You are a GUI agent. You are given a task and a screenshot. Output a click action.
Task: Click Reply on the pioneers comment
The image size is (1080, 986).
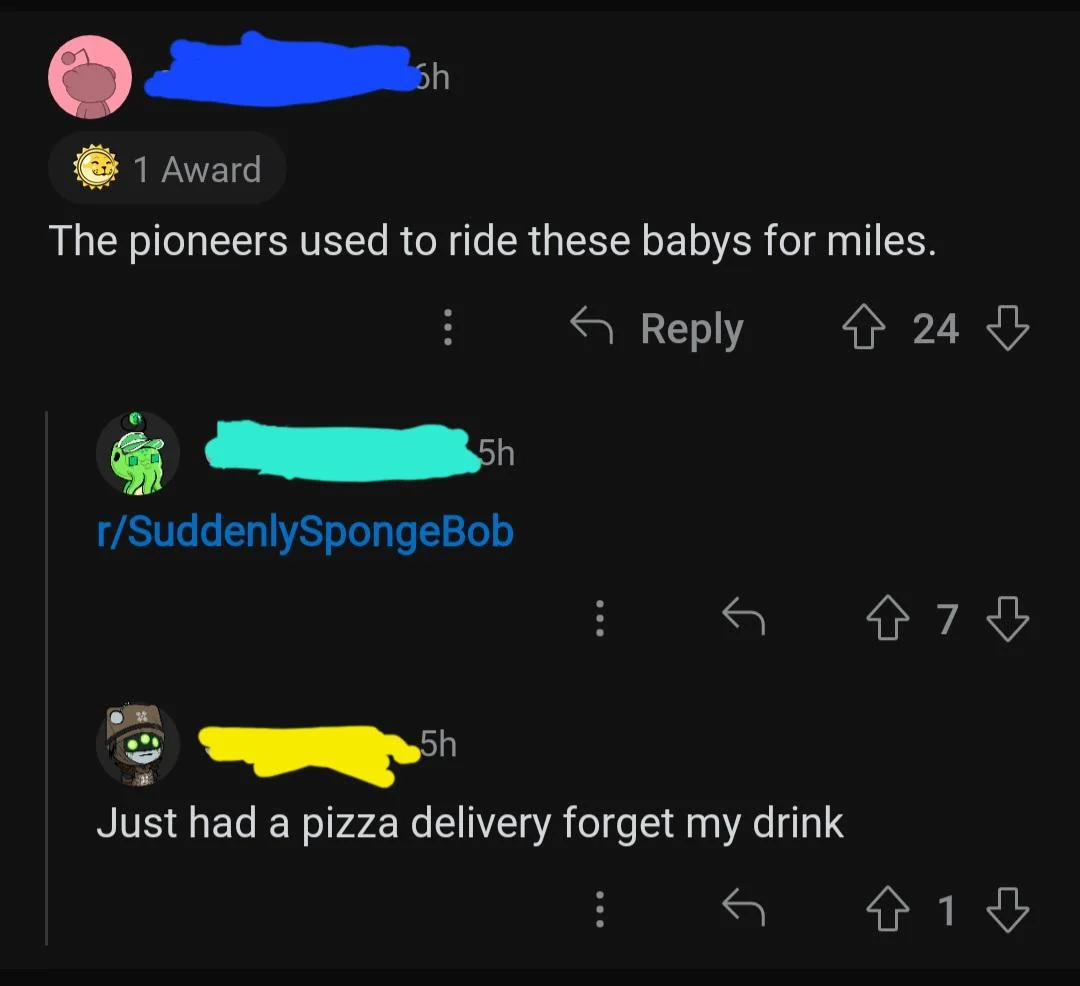pyautogui.click(x=658, y=328)
